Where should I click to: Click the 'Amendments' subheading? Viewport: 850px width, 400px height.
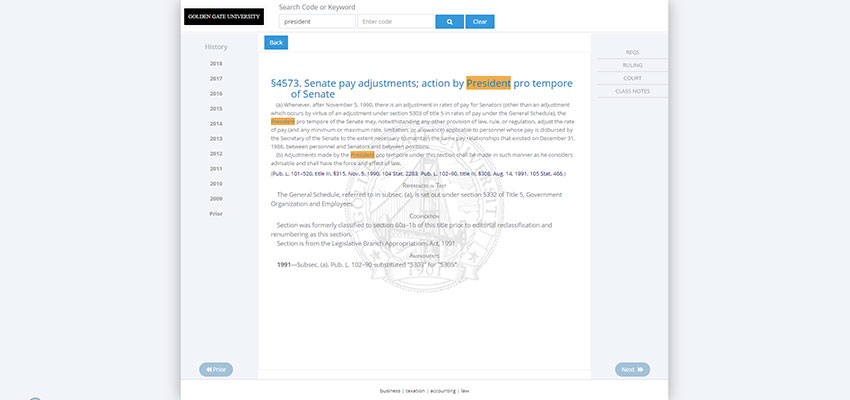coord(424,255)
